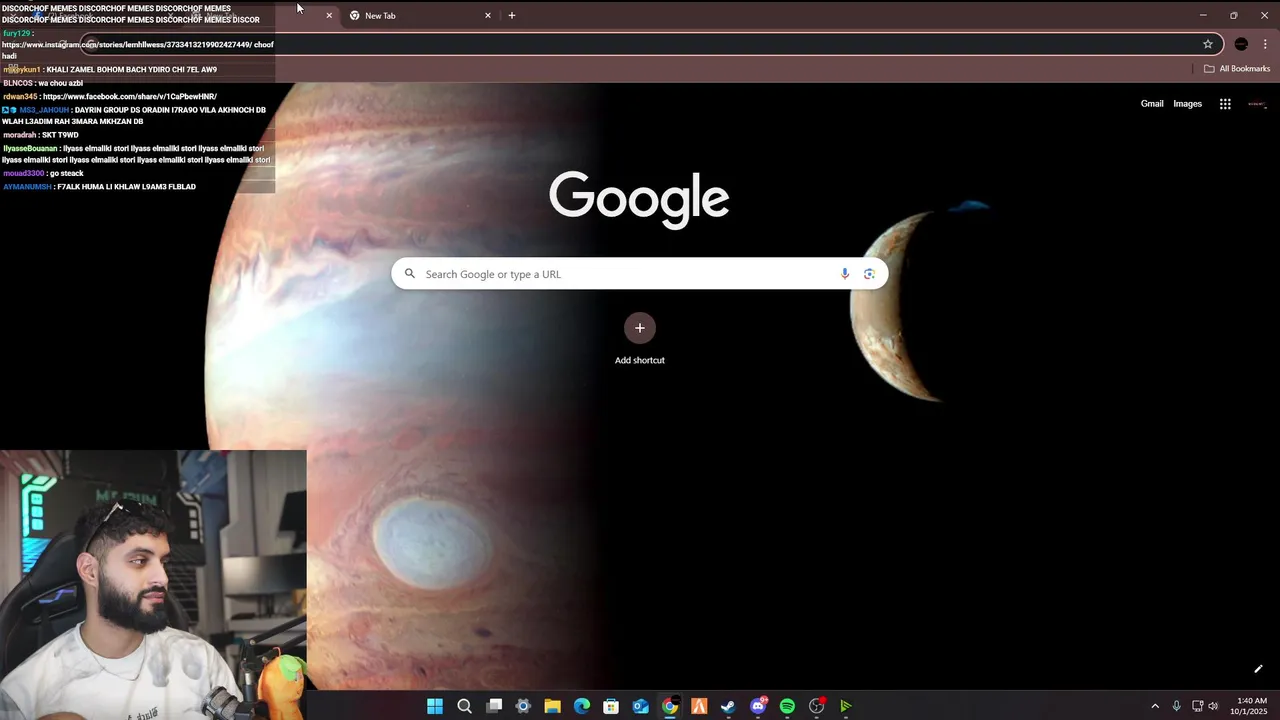This screenshot has height=720, width=1280.
Task: Show hidden system tray icons
Action: click(x=1155, y=706)
